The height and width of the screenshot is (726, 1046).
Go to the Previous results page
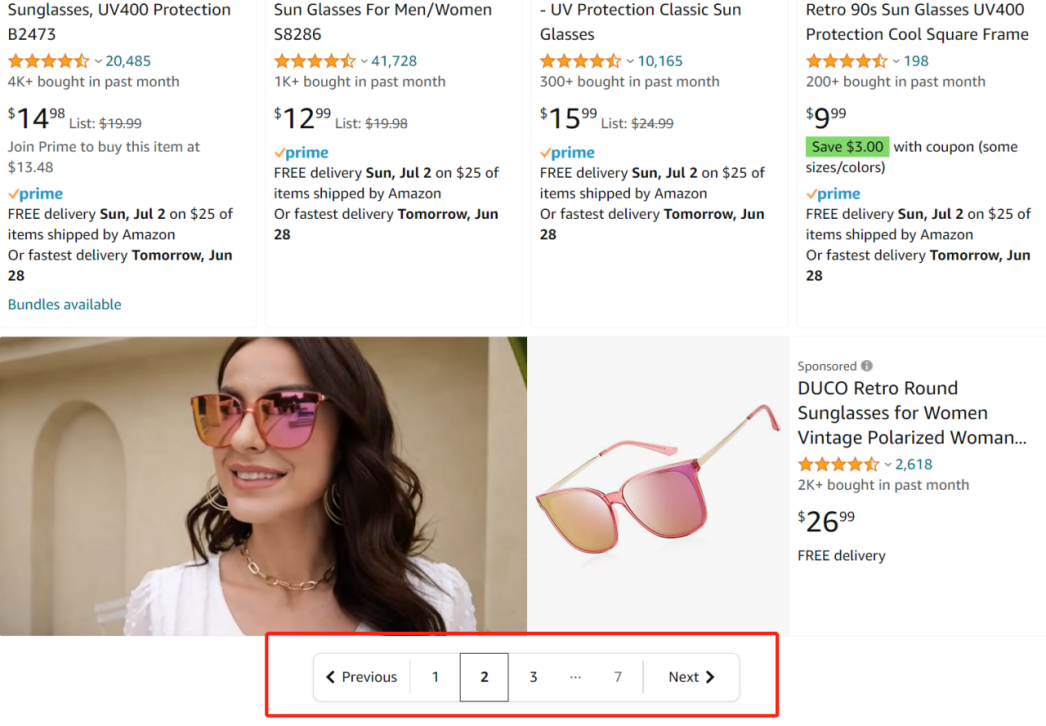click(362, 677)
